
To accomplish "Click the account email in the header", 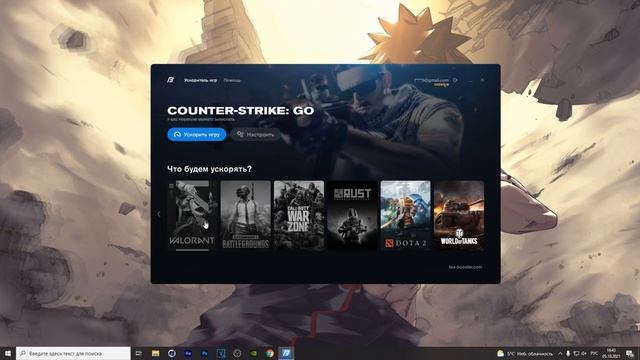I will click(x=431, y=80).
